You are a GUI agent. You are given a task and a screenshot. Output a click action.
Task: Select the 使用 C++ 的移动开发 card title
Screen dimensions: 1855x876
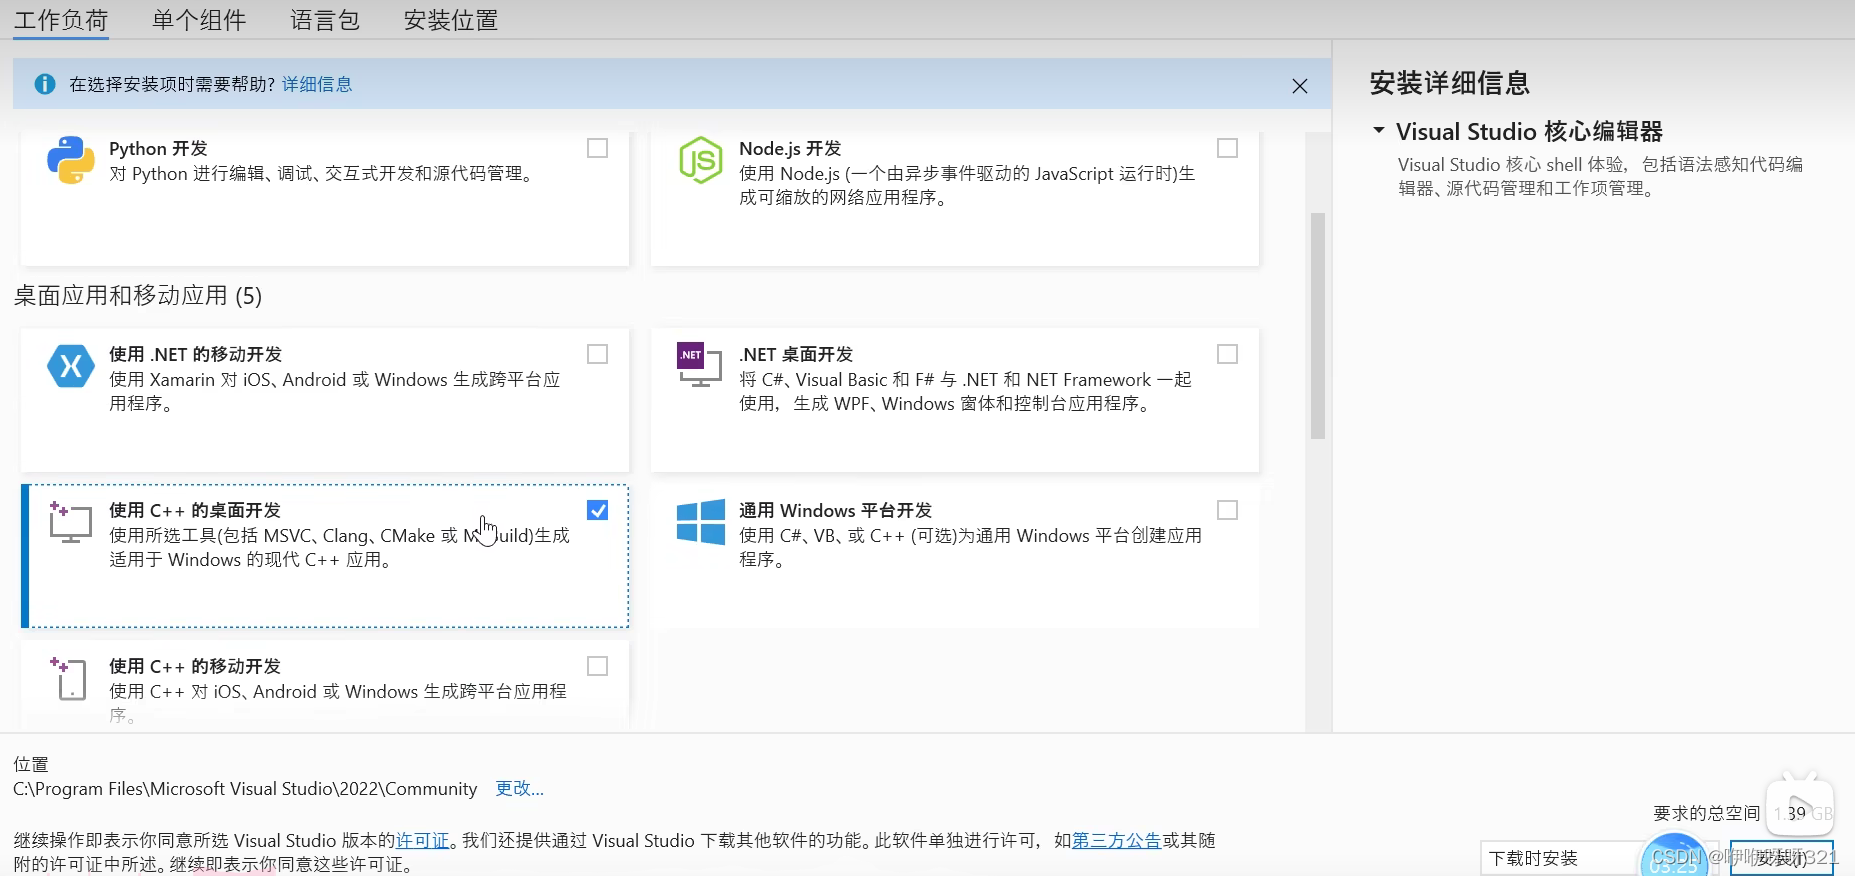tap(195, 666)
